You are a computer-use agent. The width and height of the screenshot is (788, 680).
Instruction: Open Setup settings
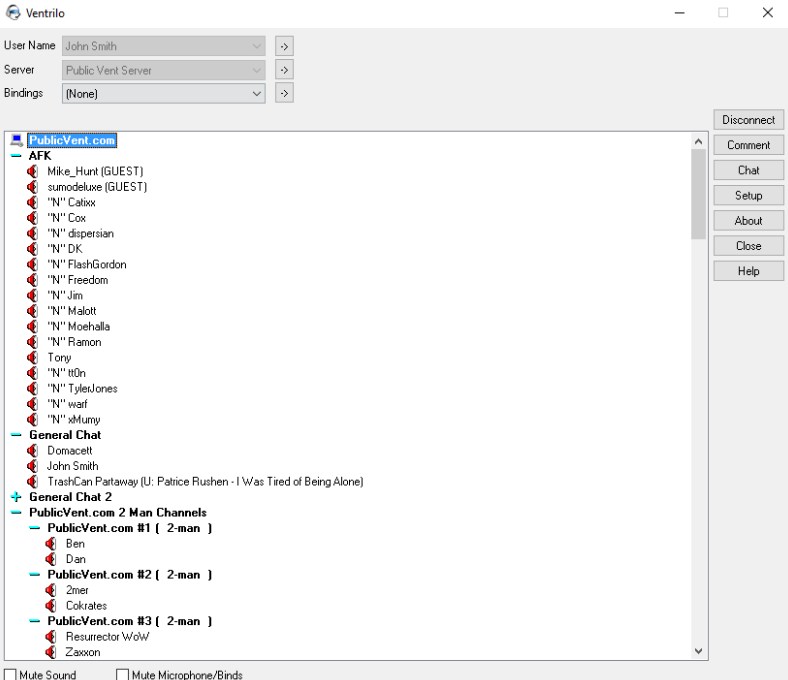coord(748,196)
